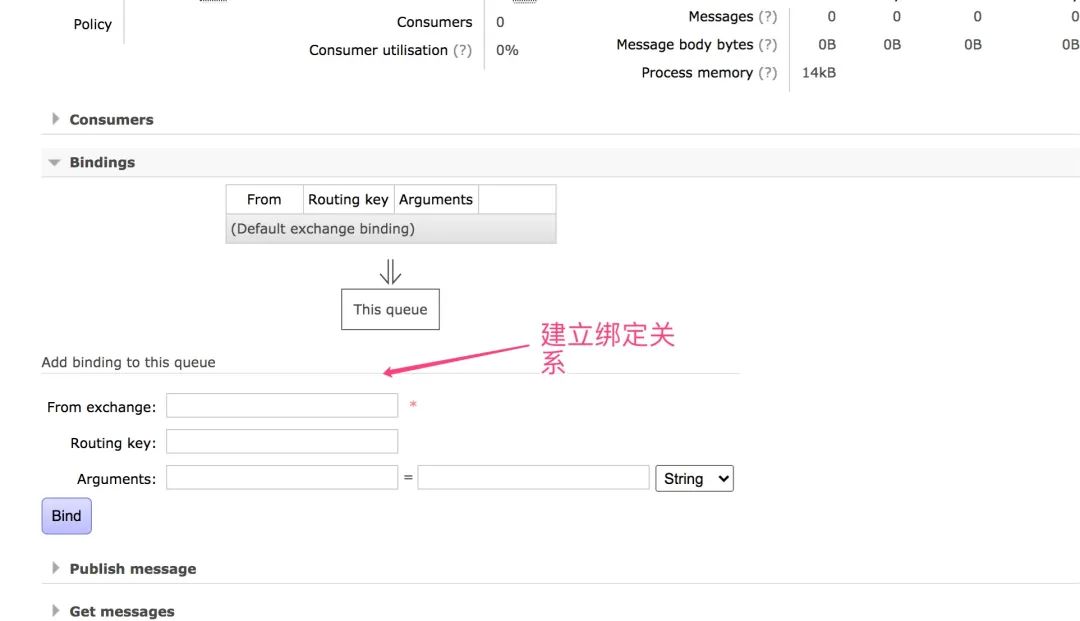Screen dimensions: 1080x621
Task: Click the This queue box
Action: coord(390,310)
